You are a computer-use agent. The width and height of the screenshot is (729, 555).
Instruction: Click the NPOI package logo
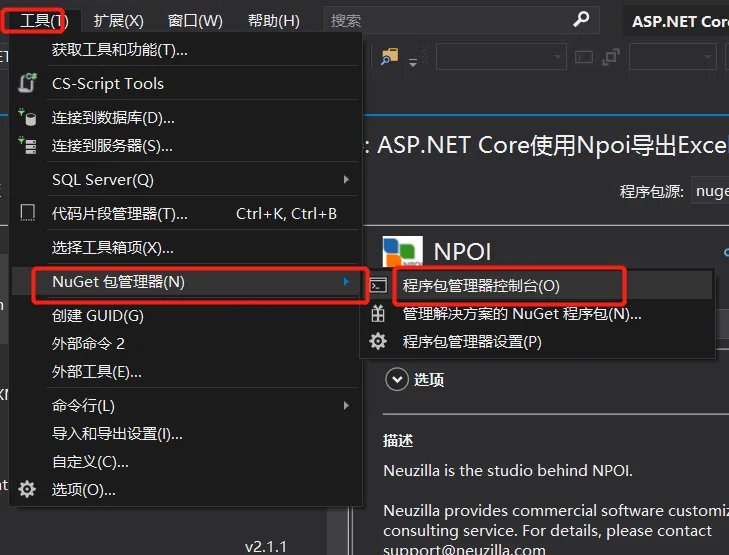403,251
